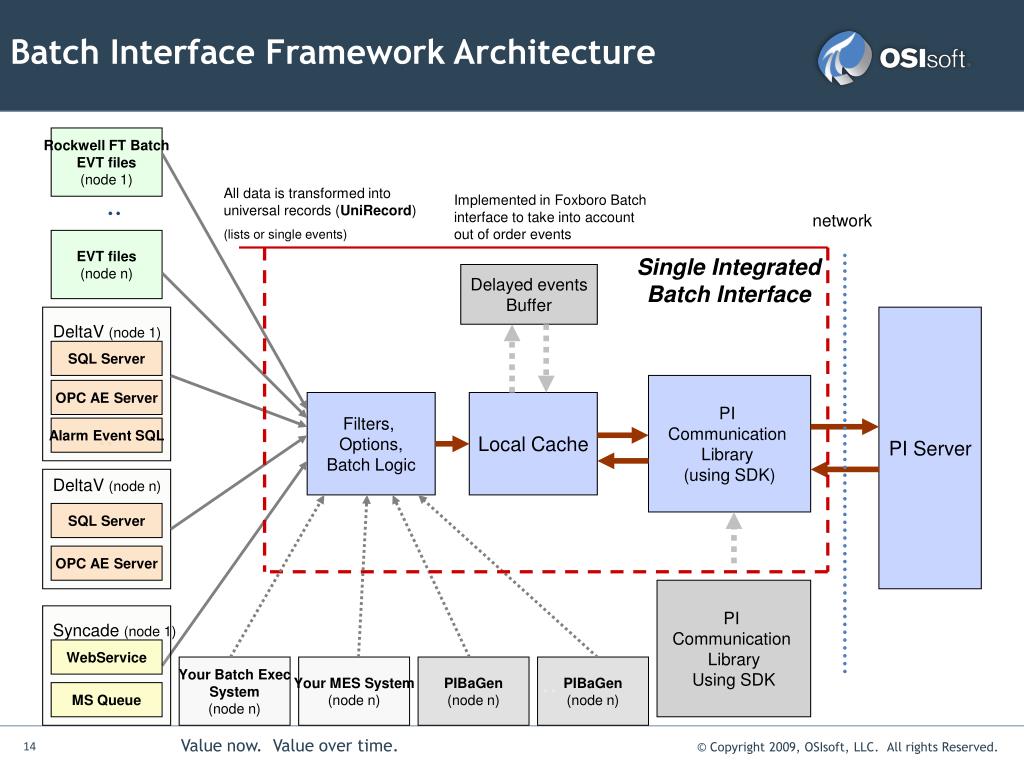Select the 'Implemented in Foxboro Batch' note
The image size is (1024, 768).
(x=550, y=217)
